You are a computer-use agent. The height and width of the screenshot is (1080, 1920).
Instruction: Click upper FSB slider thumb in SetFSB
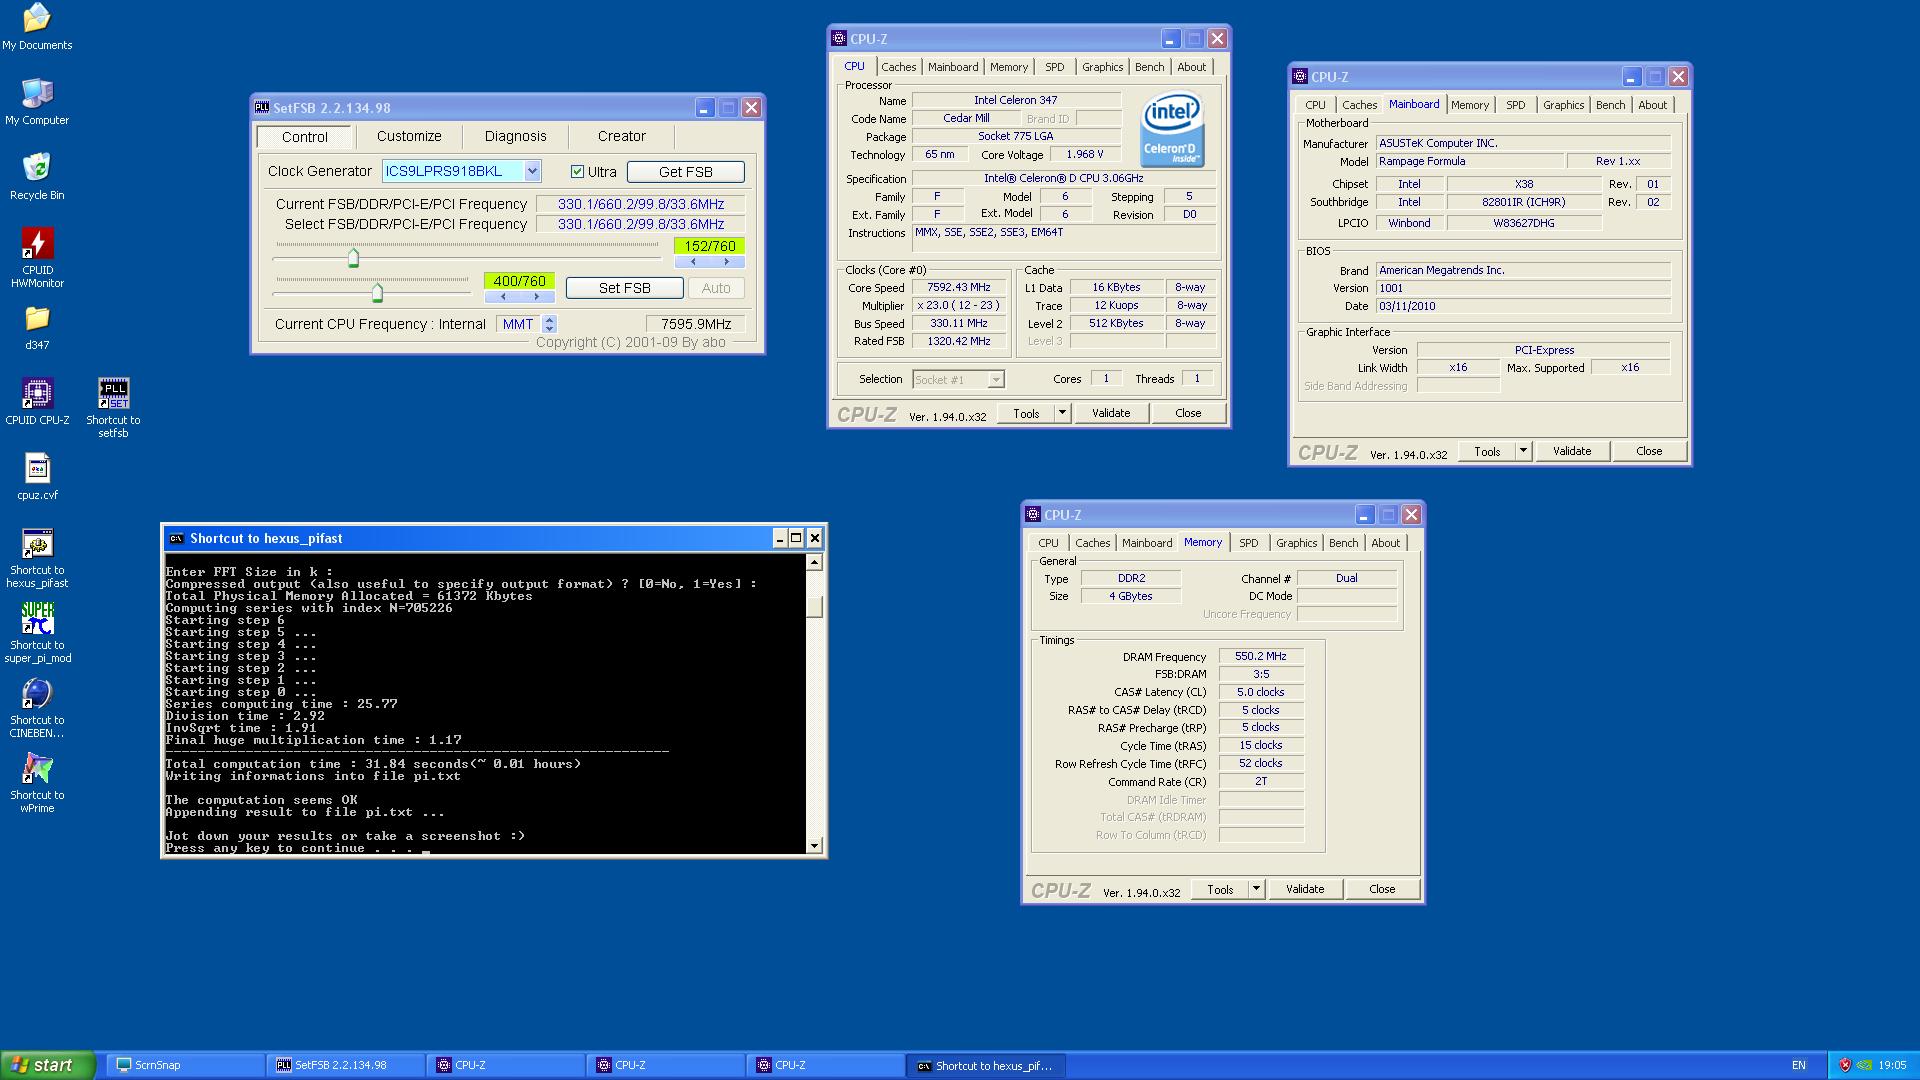pyautogui.click(x=353, y=259)
